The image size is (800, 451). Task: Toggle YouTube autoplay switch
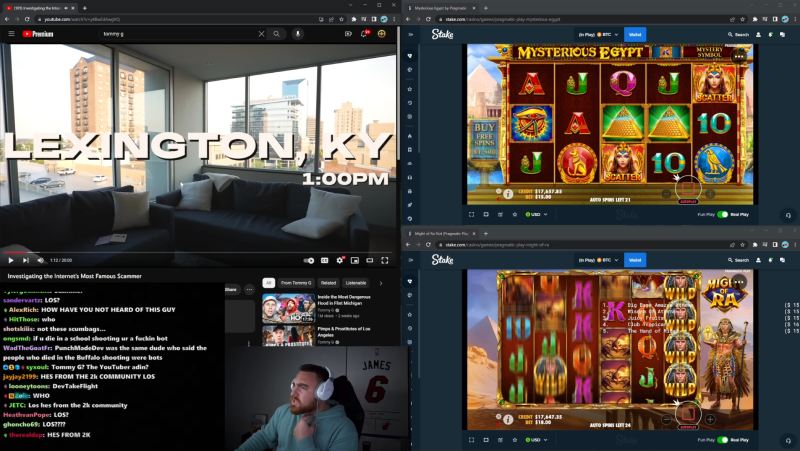309,260
